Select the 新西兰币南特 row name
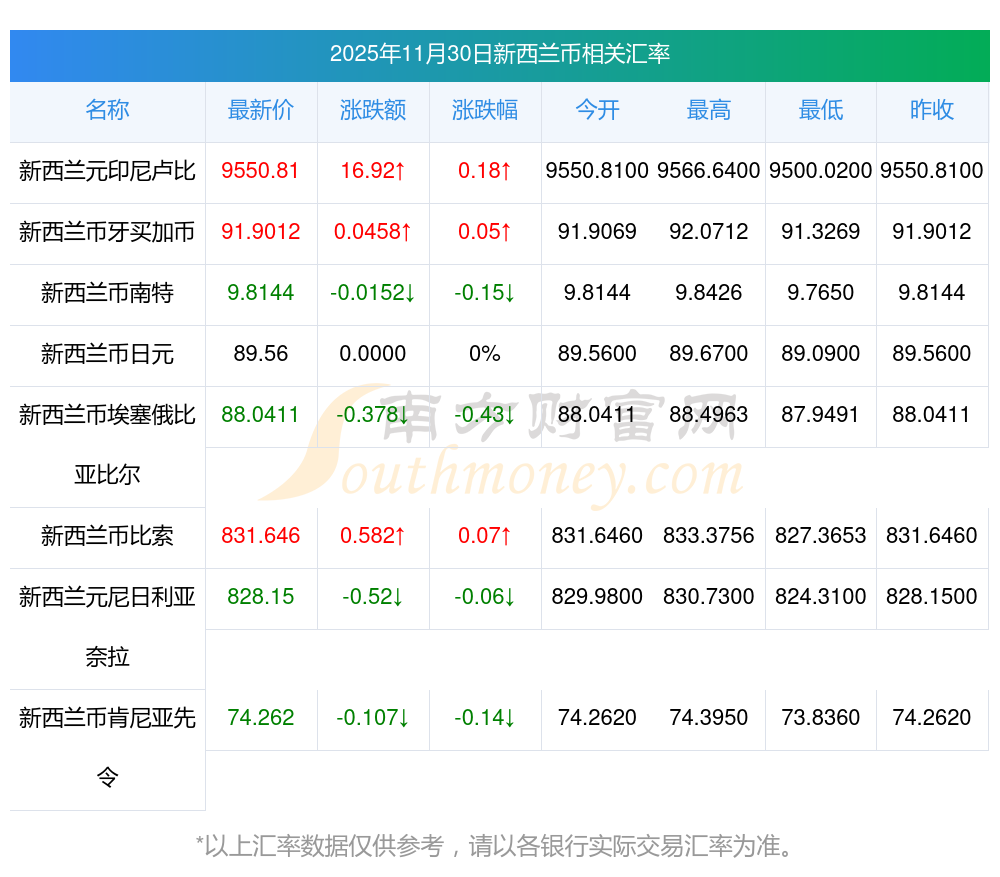Viewport: 1000px width, 877px height. pos(107,293)
